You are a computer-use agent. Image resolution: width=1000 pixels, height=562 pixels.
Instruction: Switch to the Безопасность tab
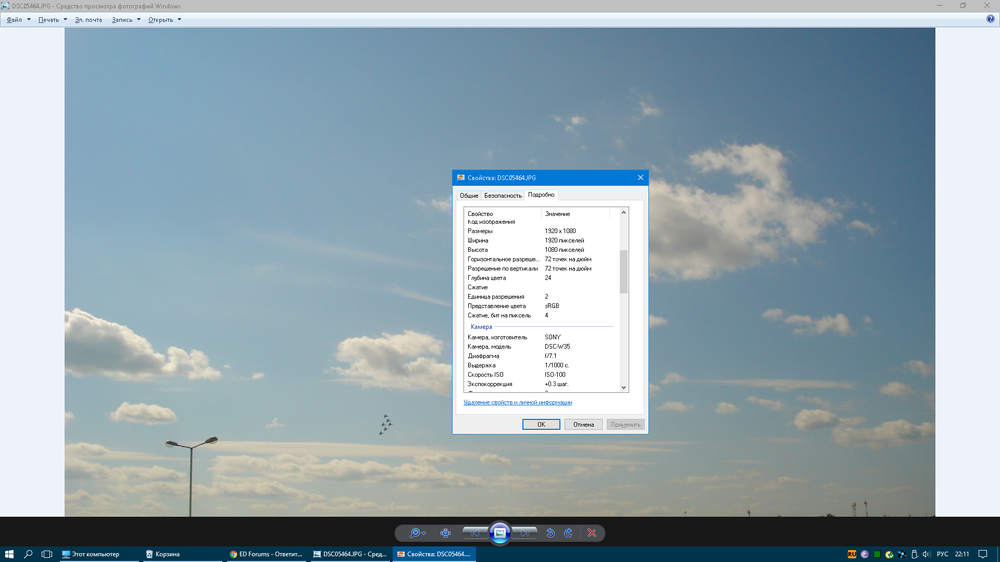click(x=503, y=196)
